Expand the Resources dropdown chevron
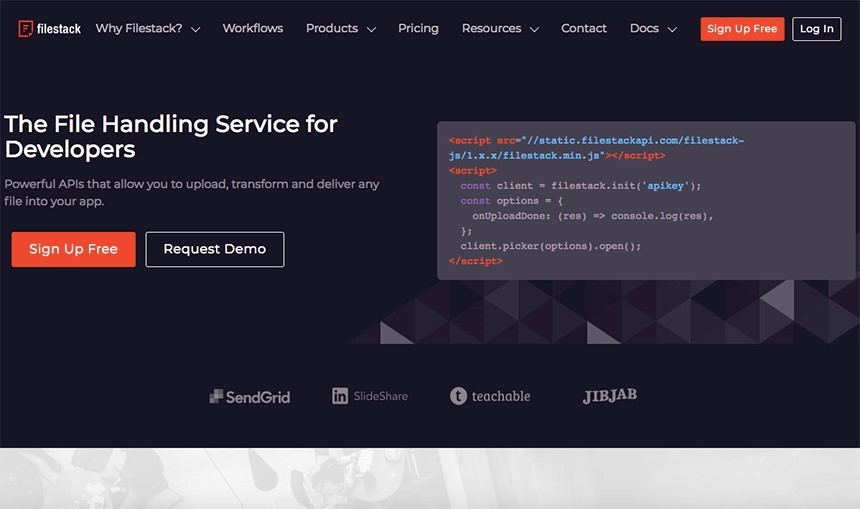The height and width of the screenshot is (509, 860). pyautogui.click(x=534, y=30)
